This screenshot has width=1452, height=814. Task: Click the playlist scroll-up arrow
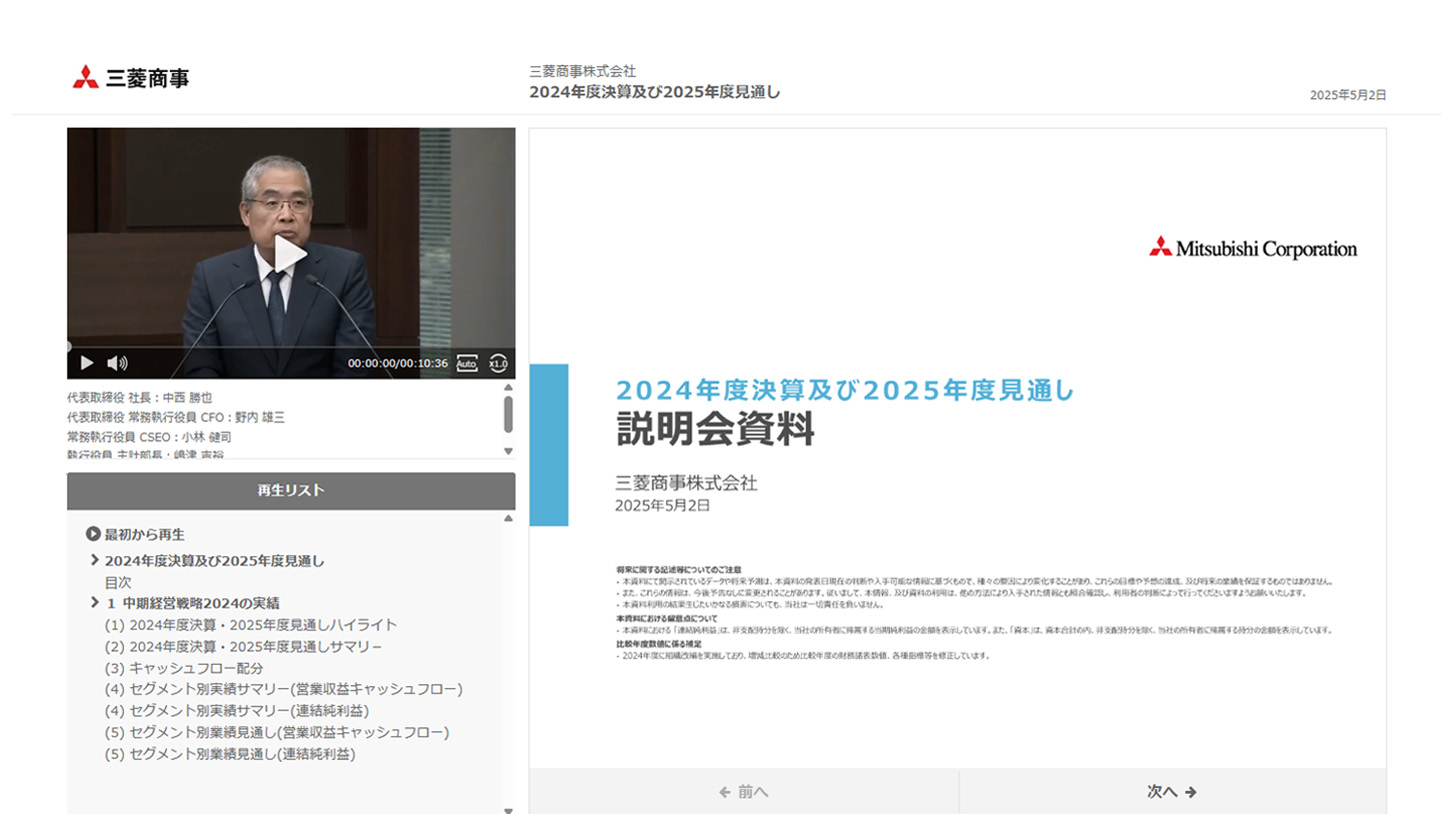click(508, 518)
